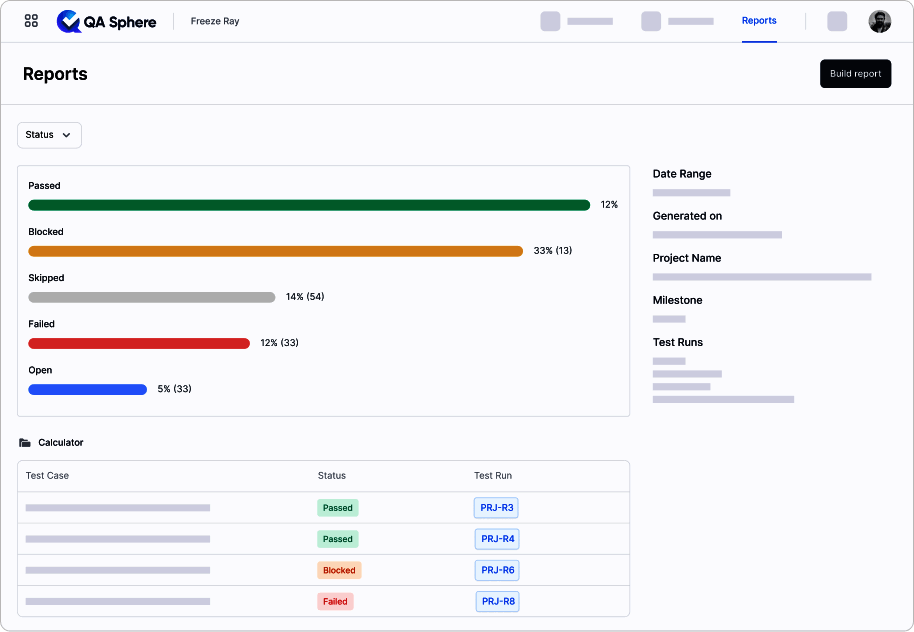Open the user avatar profile picture

879,21
